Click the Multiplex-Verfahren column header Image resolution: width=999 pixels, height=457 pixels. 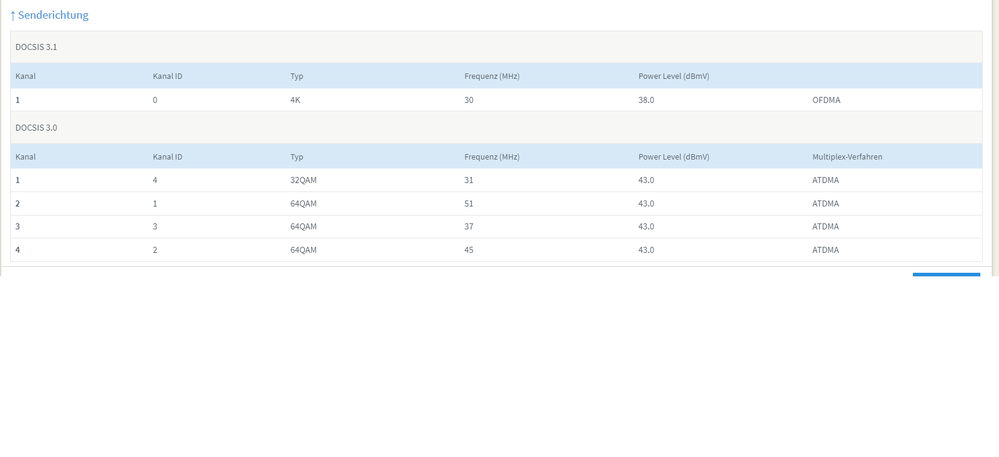[x=847, y=157]
